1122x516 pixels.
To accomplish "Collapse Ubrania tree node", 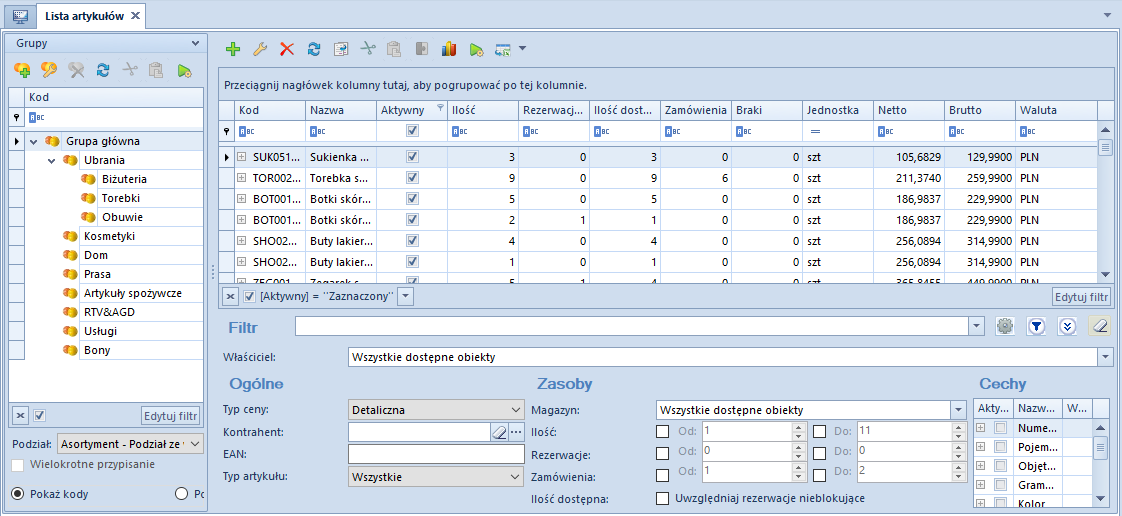I will 52,160.
